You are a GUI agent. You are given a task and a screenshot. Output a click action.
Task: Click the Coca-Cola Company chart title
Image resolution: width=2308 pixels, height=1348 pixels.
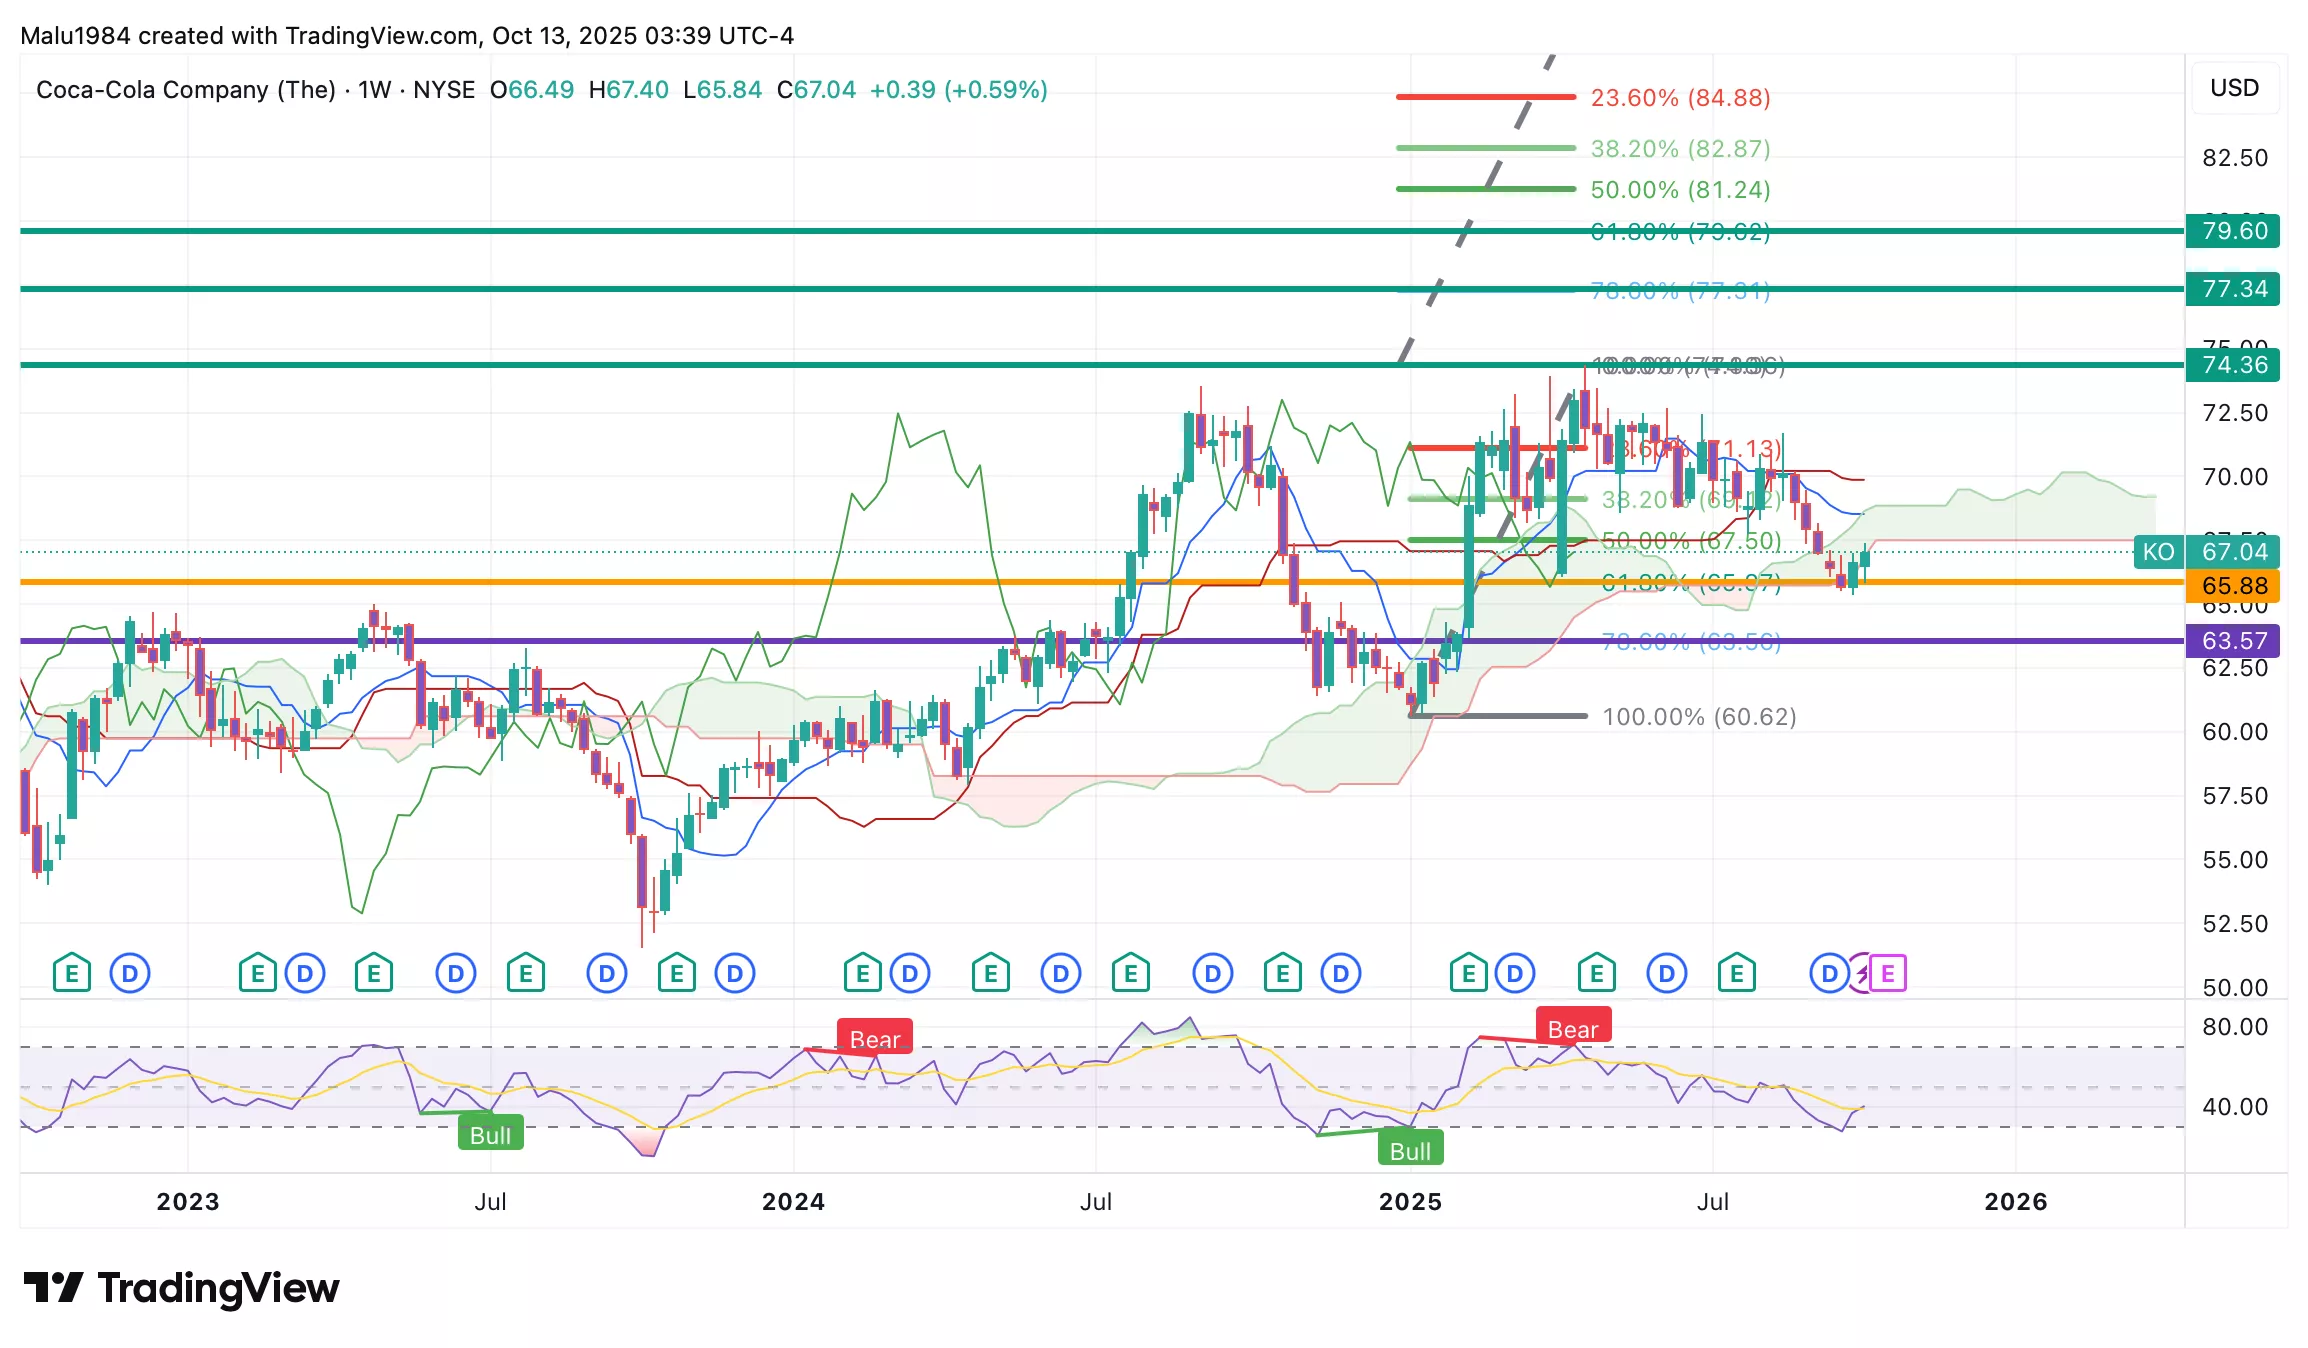186,90
